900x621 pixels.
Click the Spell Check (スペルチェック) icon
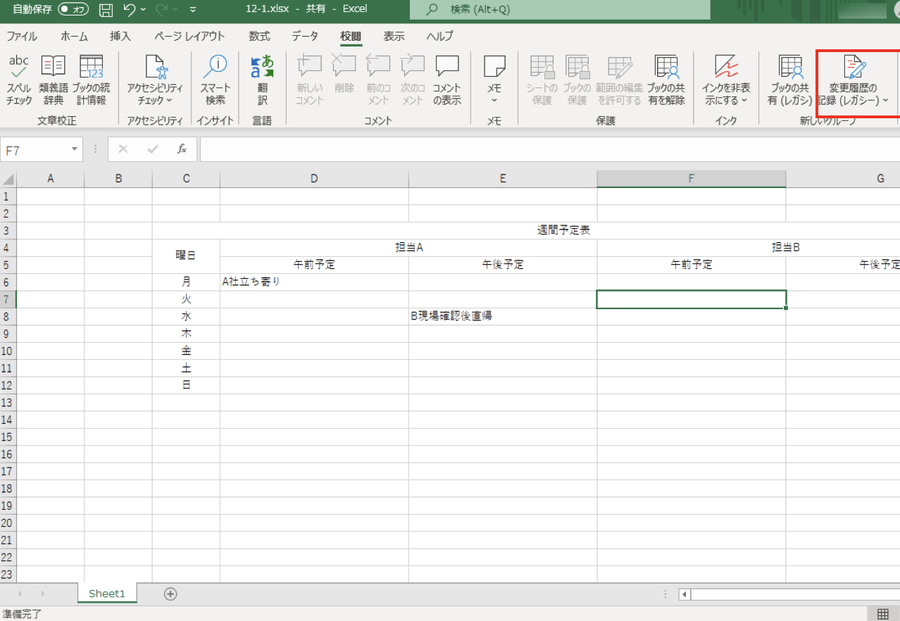[x=19, y=80]
